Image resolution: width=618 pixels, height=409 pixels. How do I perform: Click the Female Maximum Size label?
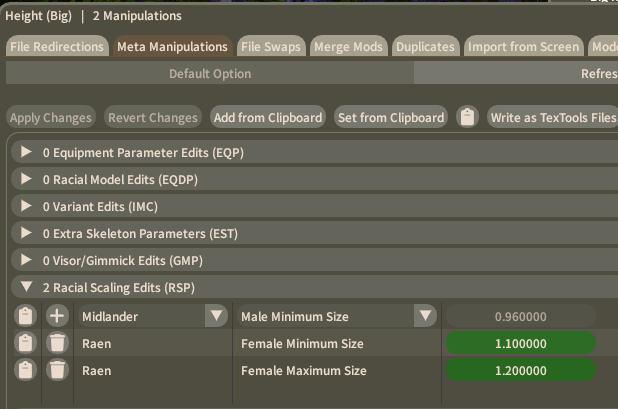click(304, 370)
